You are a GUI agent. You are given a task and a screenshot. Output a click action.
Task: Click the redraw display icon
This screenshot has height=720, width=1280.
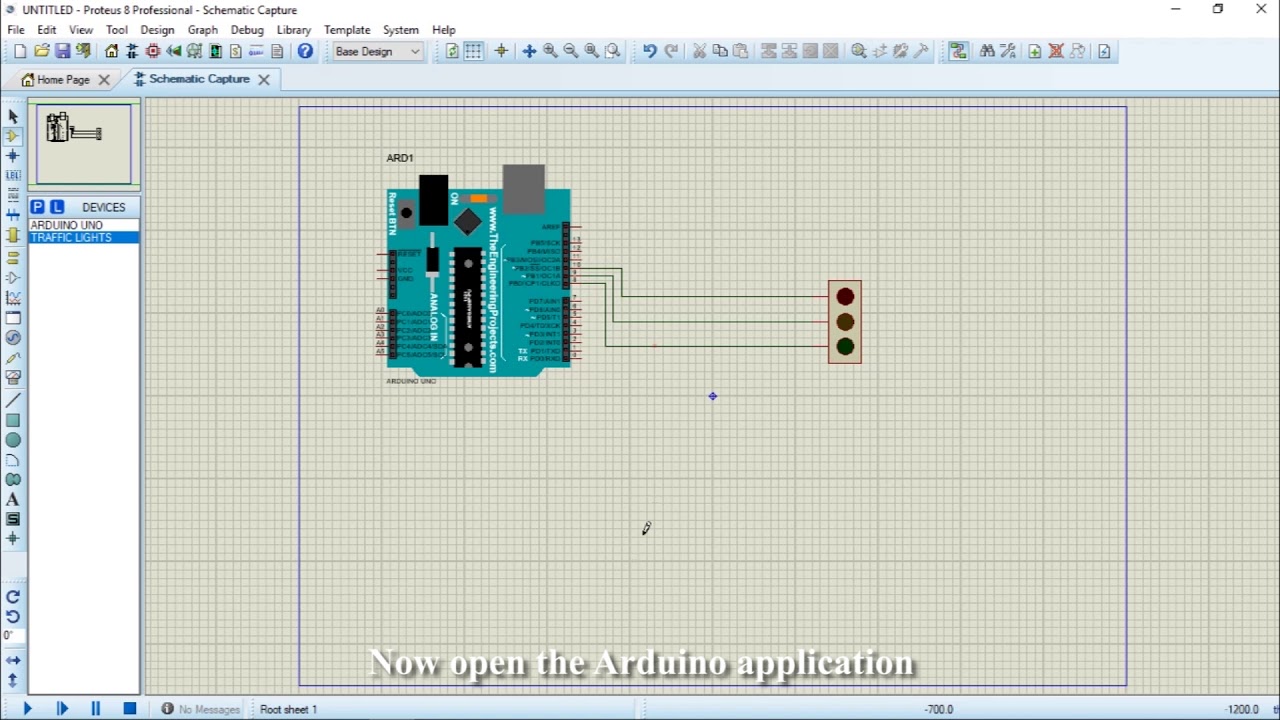click(x=452, y=51)
